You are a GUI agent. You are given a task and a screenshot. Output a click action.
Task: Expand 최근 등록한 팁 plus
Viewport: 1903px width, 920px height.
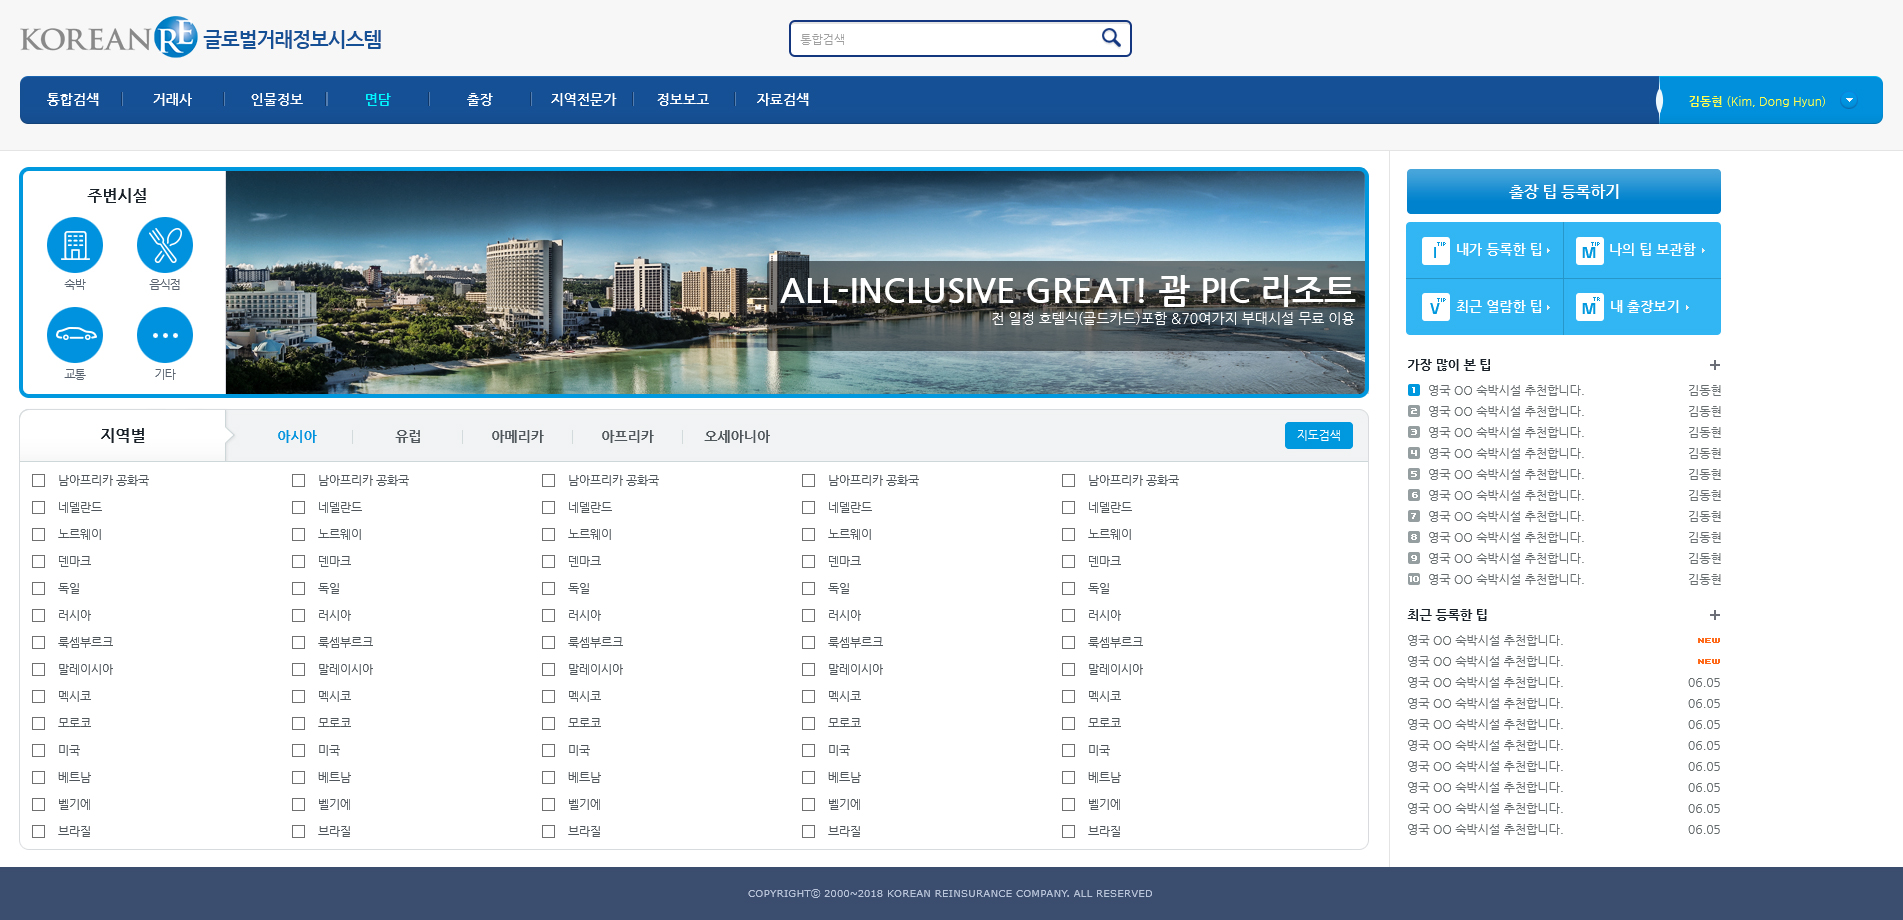coord(1714,615)
